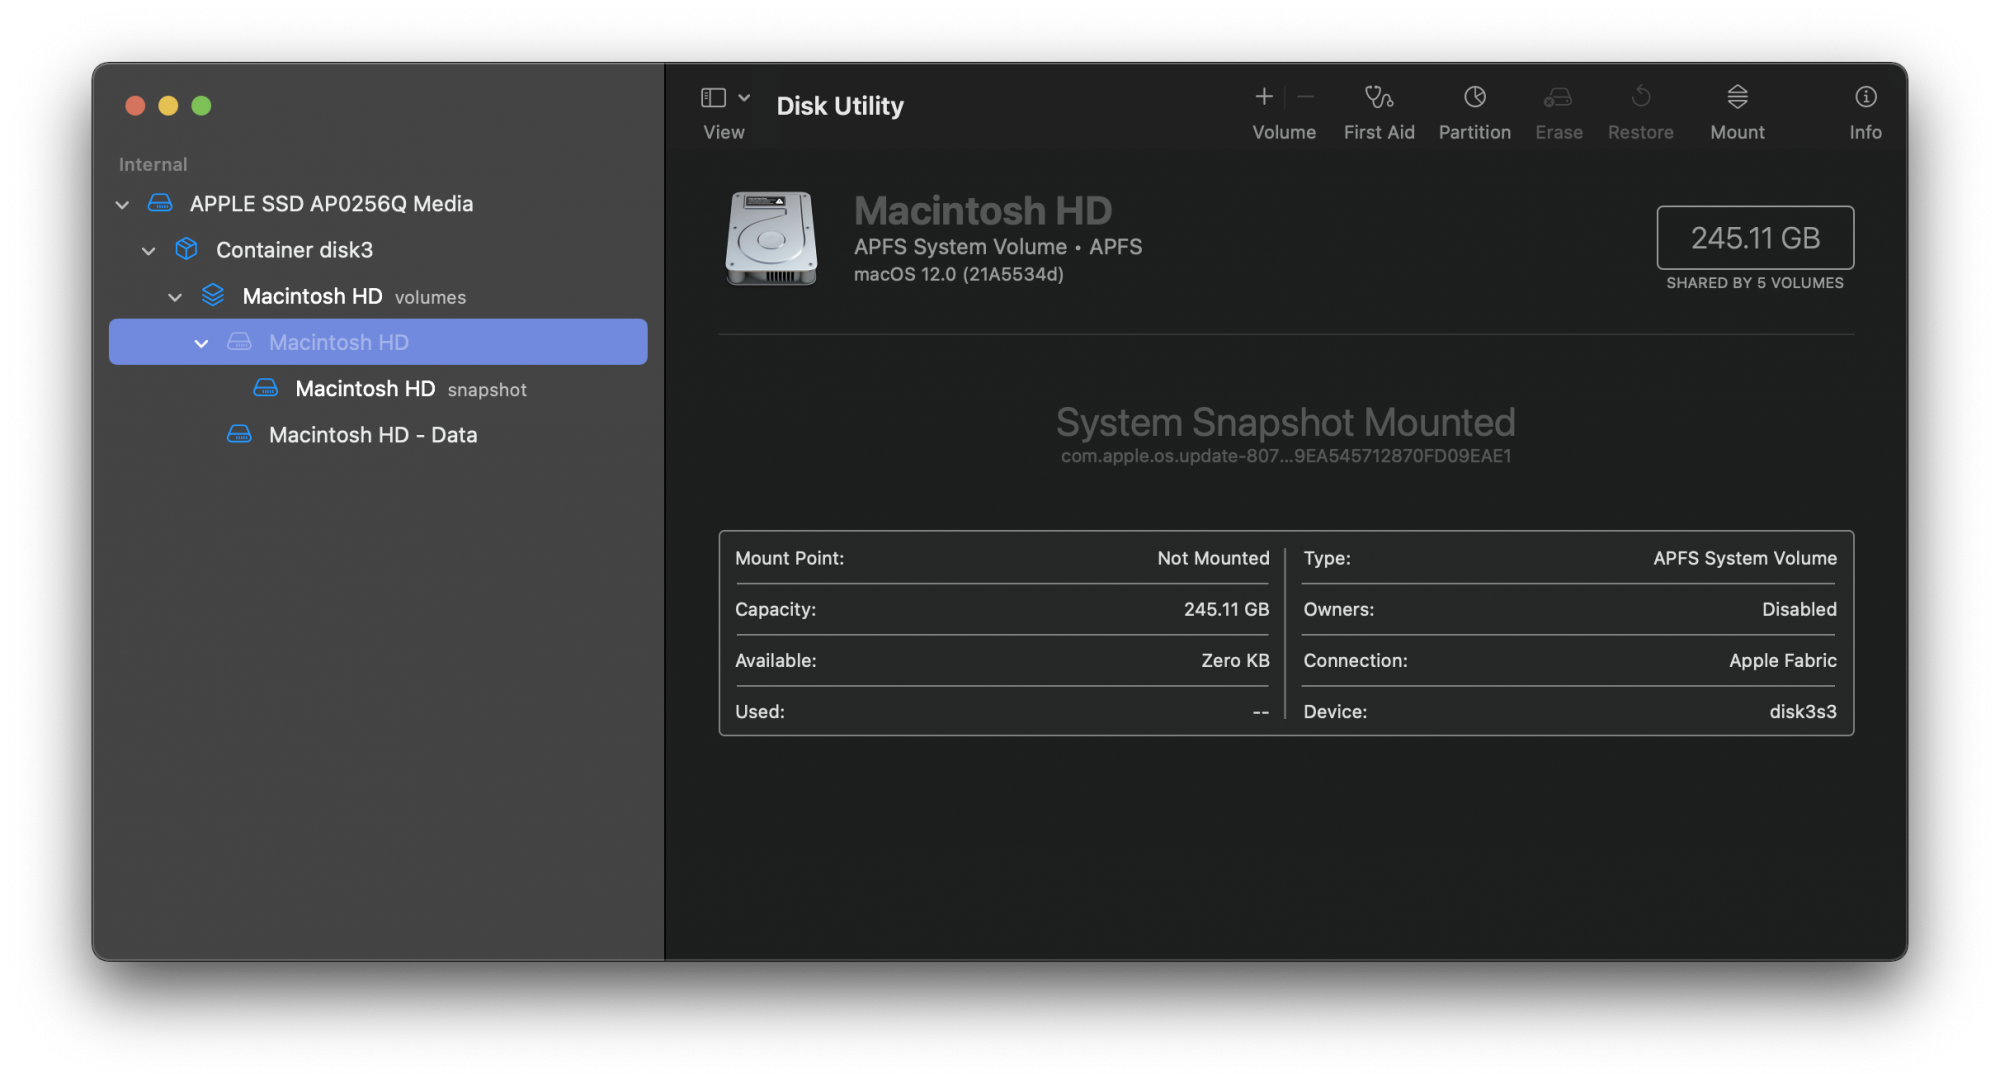Click the Erase drive icon
This screenshot has height=1083, width=2000.
pyautogui.click(x=1558, y=96)
